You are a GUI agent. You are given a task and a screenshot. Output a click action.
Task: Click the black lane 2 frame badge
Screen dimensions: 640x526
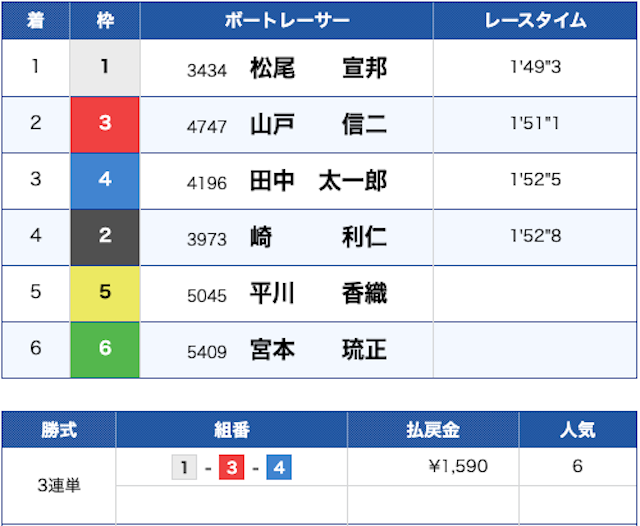105,237
